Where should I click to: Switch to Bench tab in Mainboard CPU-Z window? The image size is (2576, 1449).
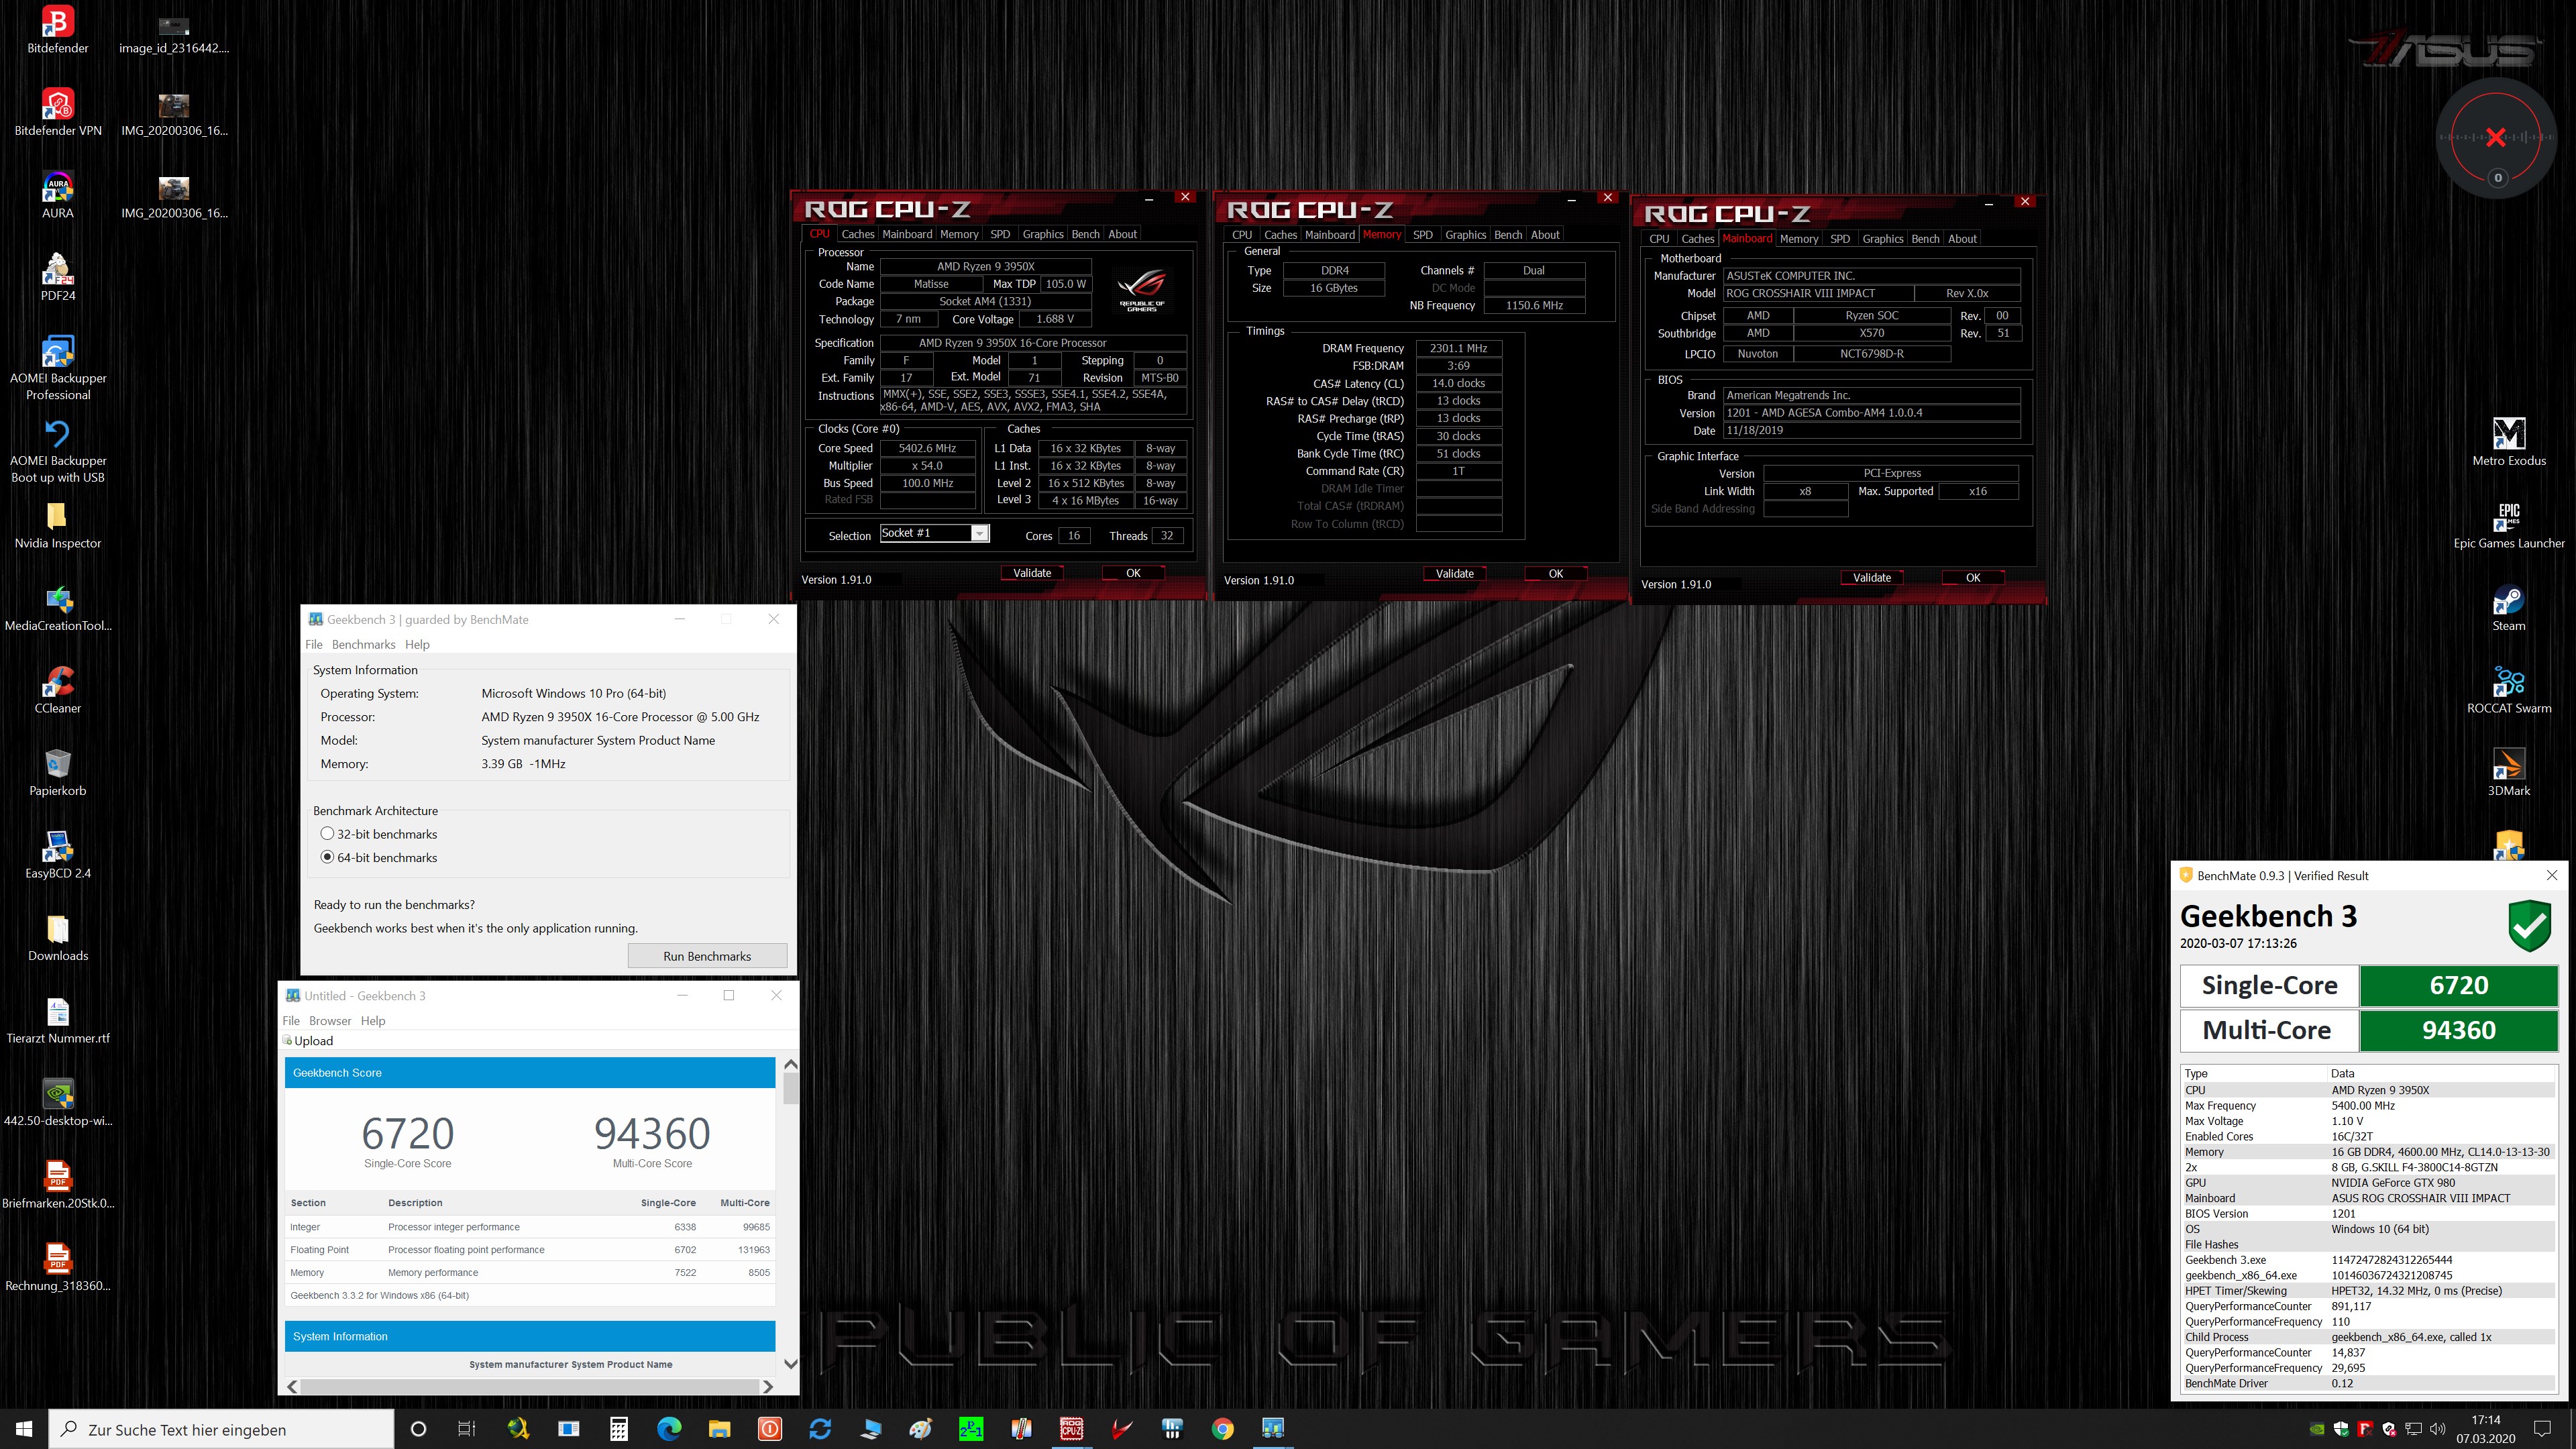point(1925,239)
